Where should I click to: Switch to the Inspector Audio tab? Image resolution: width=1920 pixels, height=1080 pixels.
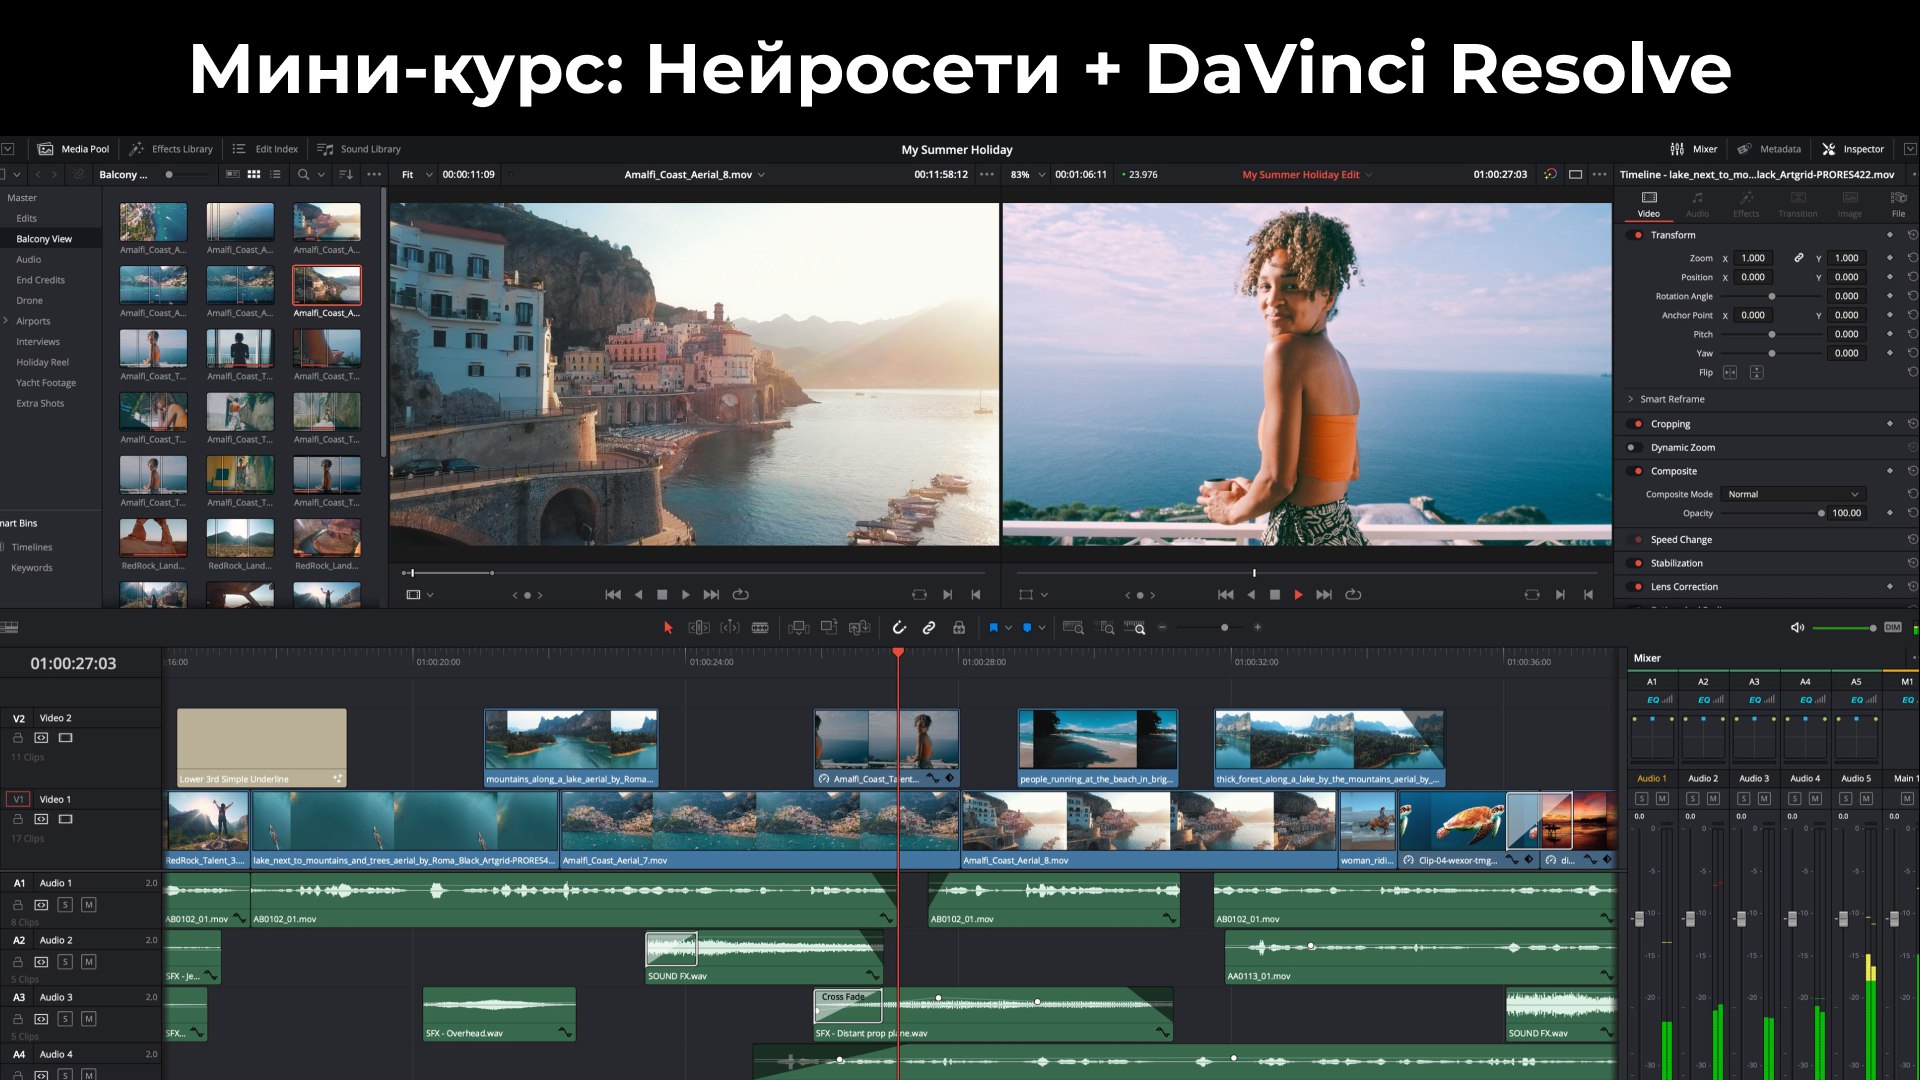(x=1697, y=204)
